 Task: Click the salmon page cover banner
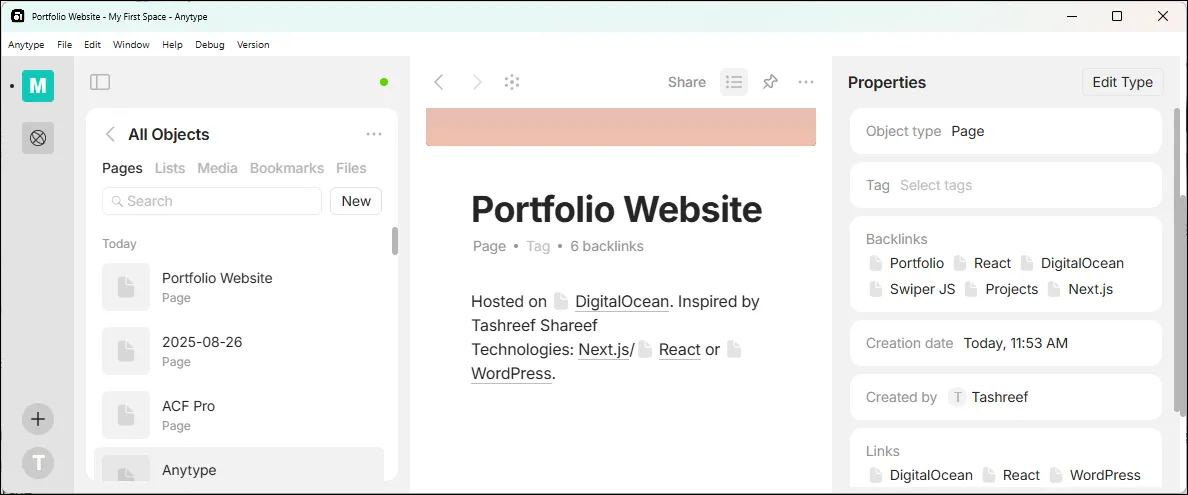[620, 127]
